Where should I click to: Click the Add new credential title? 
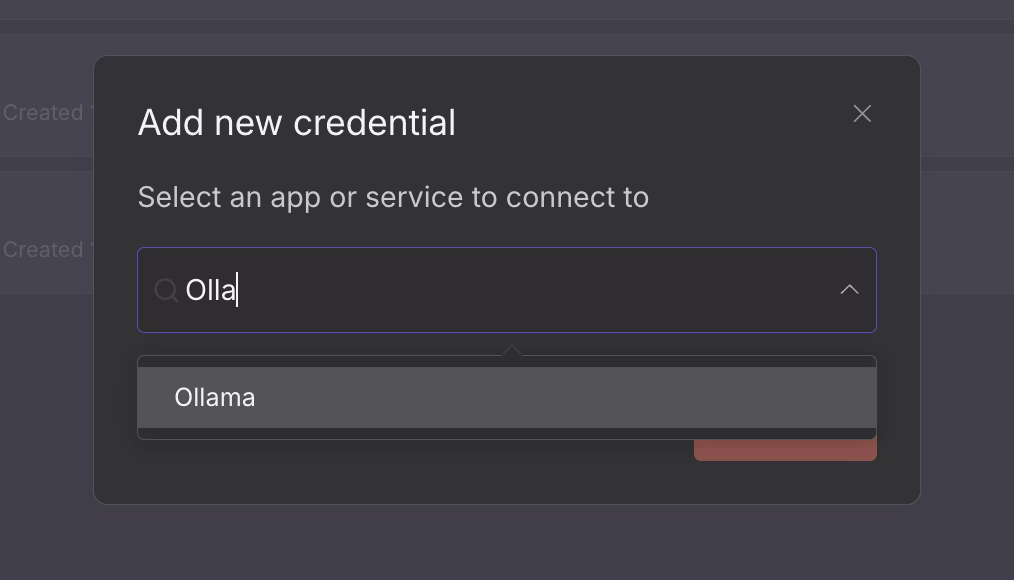coord(296,122)
